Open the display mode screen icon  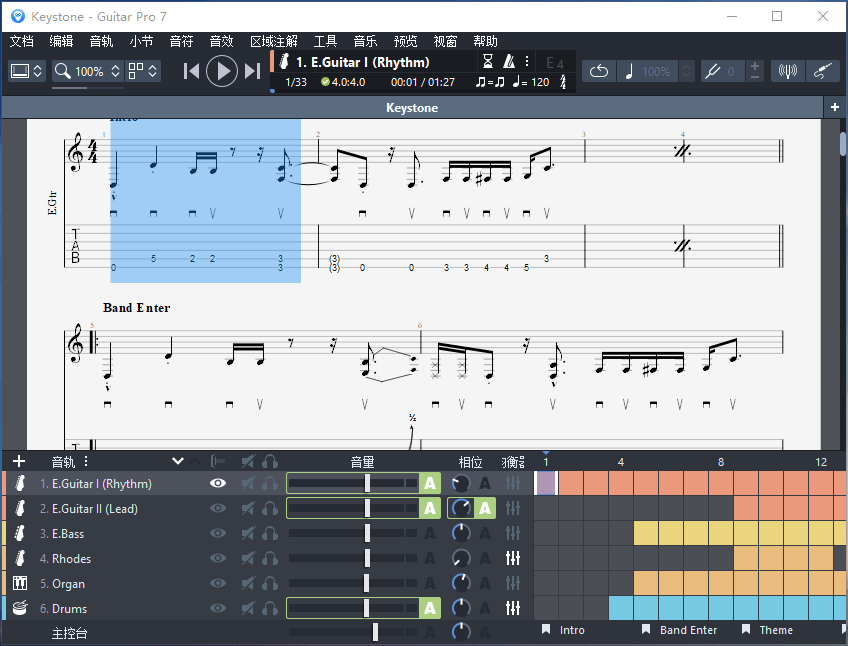[20, 71]
